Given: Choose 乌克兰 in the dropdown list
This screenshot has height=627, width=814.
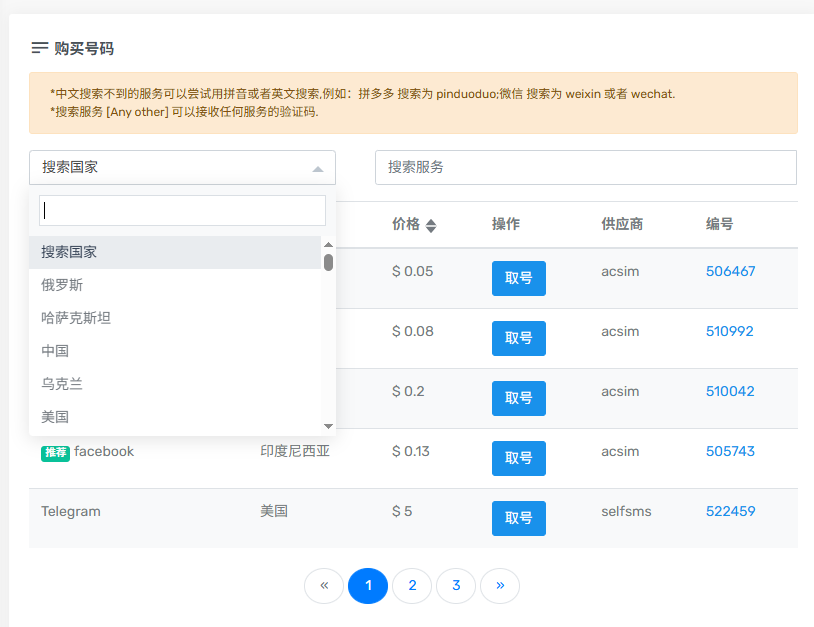Looking at the screenshot, I should pyautogui.click(x=62, y=384).
